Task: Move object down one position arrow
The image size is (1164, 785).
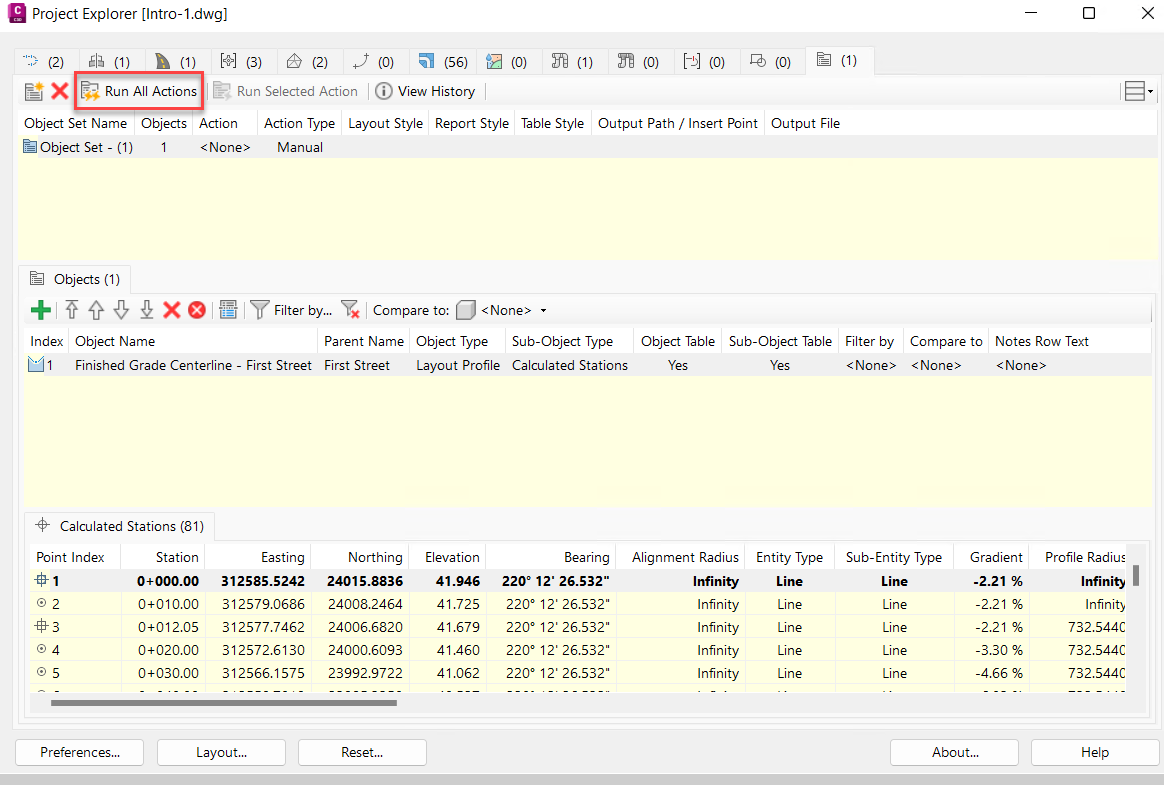Action: [x=121, y=310]
